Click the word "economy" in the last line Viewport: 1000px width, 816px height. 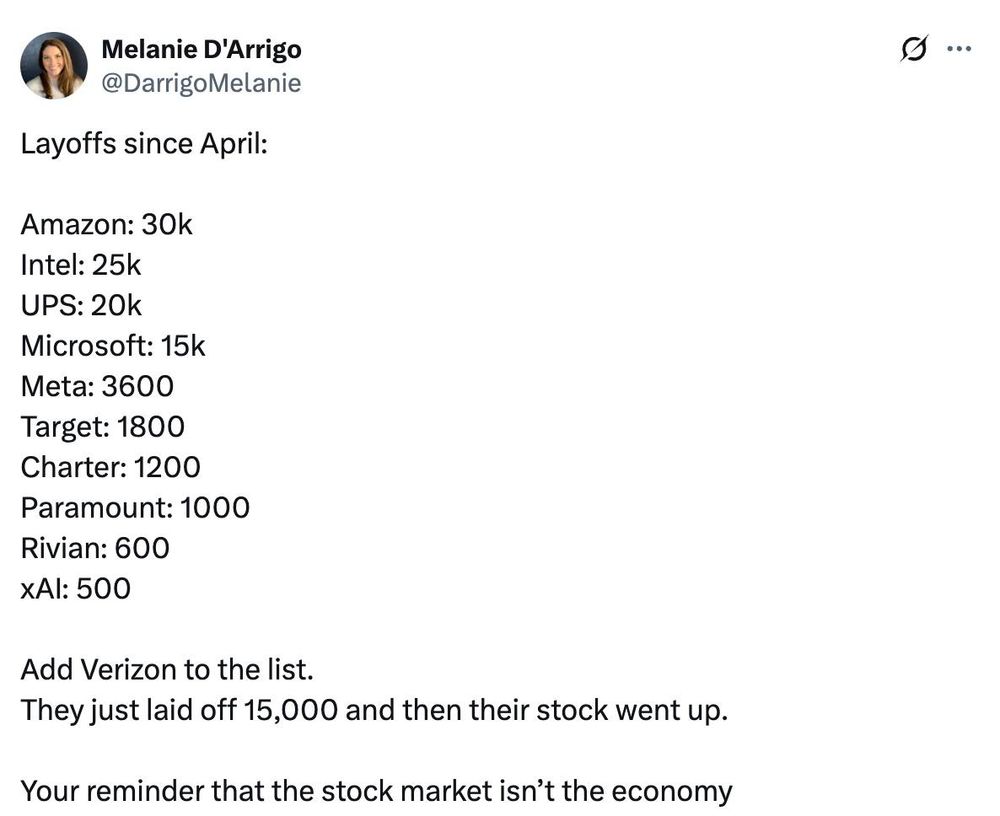671,792
